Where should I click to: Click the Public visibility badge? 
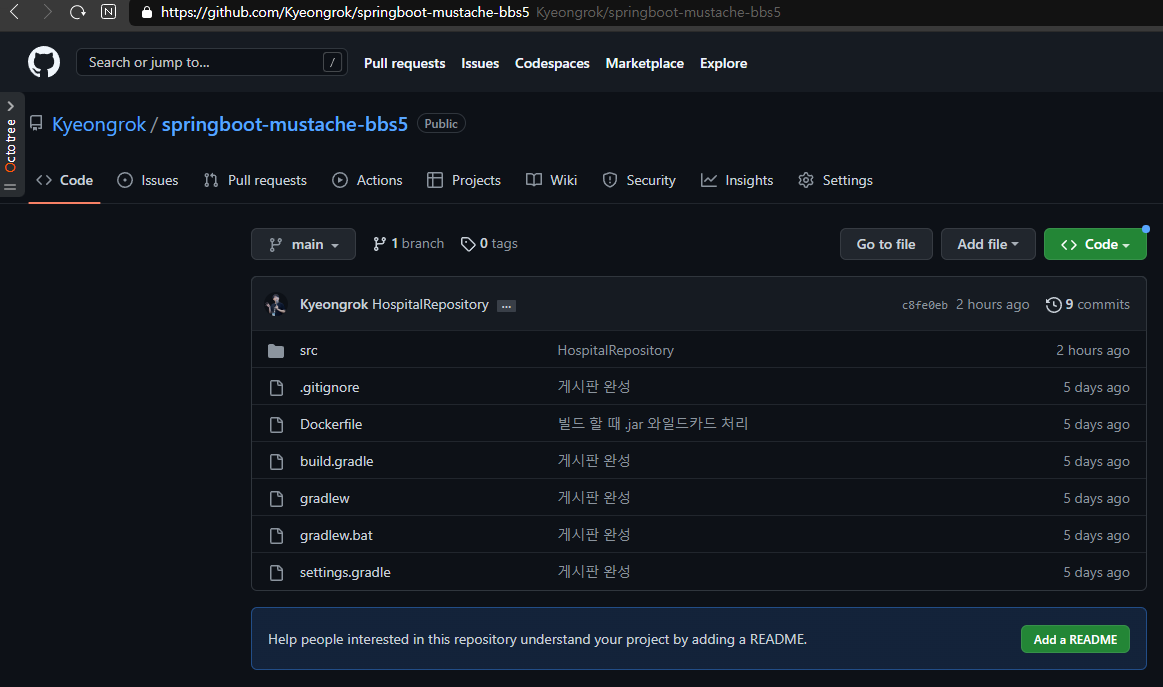[x=441, y=123]
